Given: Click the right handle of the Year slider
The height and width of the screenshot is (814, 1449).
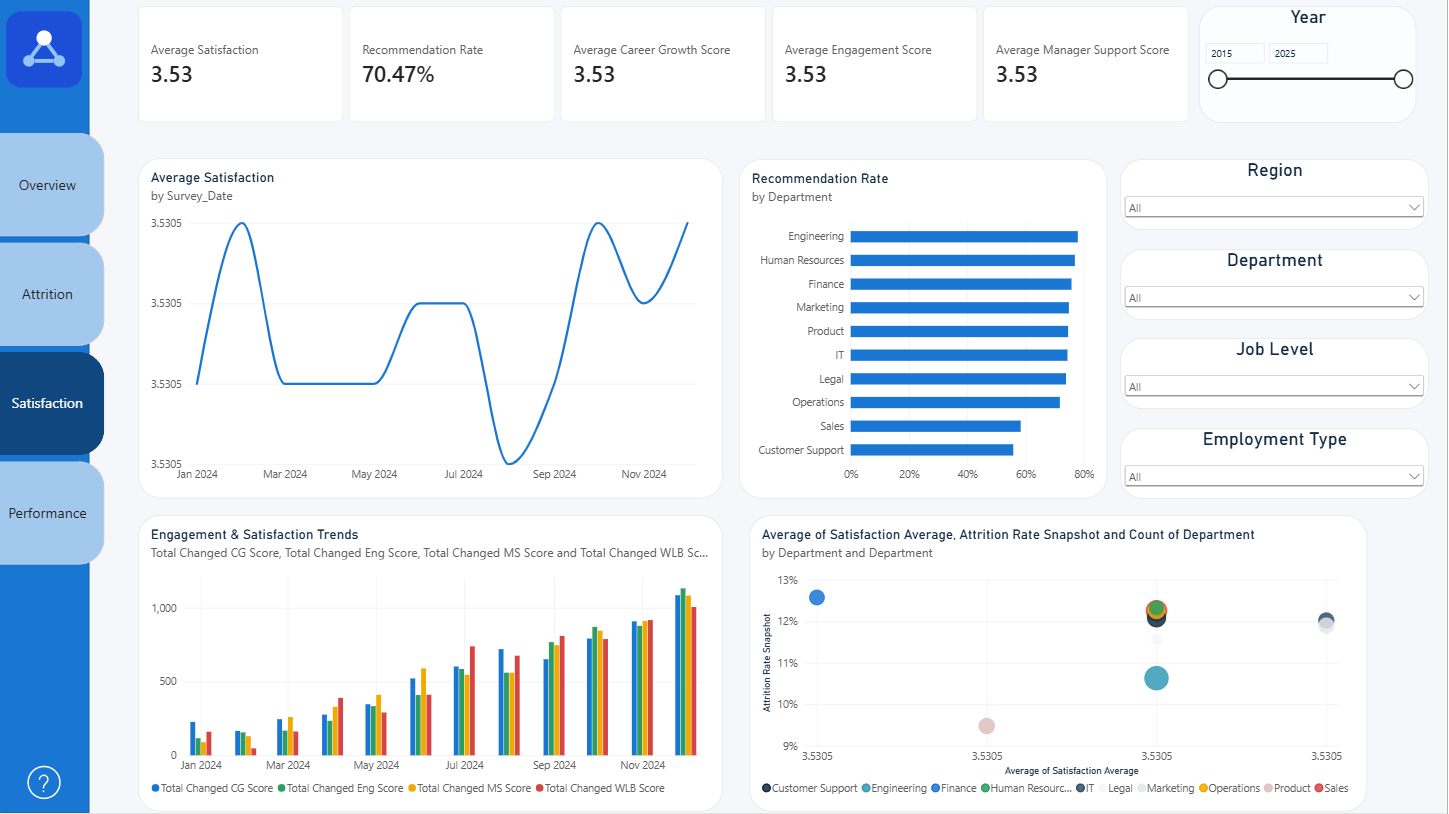Looking at the screenshot, I should click(x=1403, y=79).
